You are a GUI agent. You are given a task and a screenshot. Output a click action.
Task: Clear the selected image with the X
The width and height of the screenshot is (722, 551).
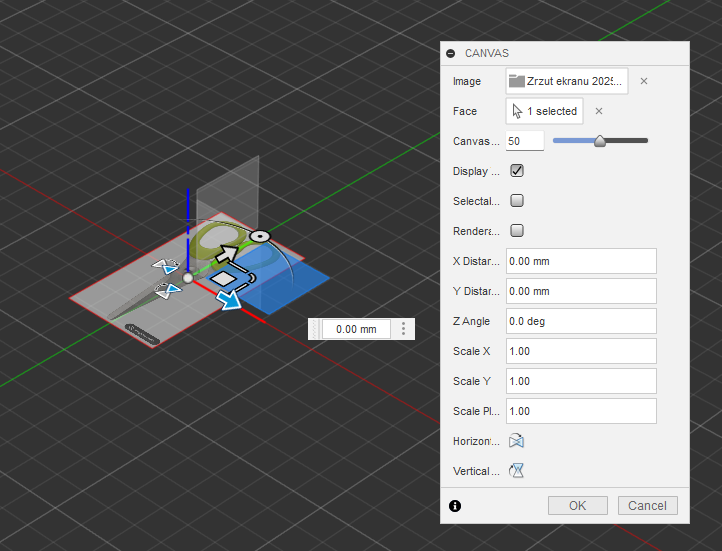click(644, 81)
